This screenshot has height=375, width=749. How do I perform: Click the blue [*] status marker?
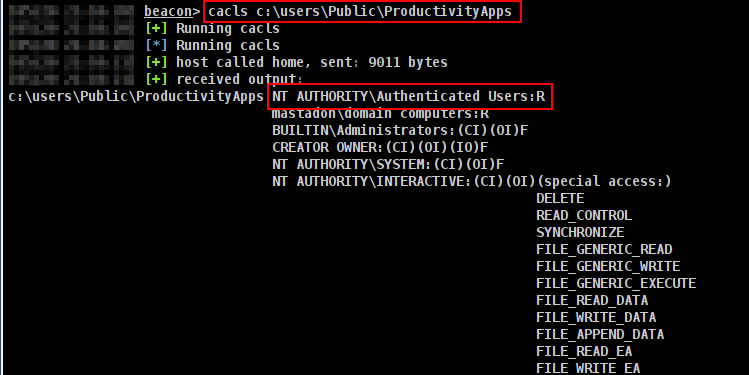click(157, 45)
